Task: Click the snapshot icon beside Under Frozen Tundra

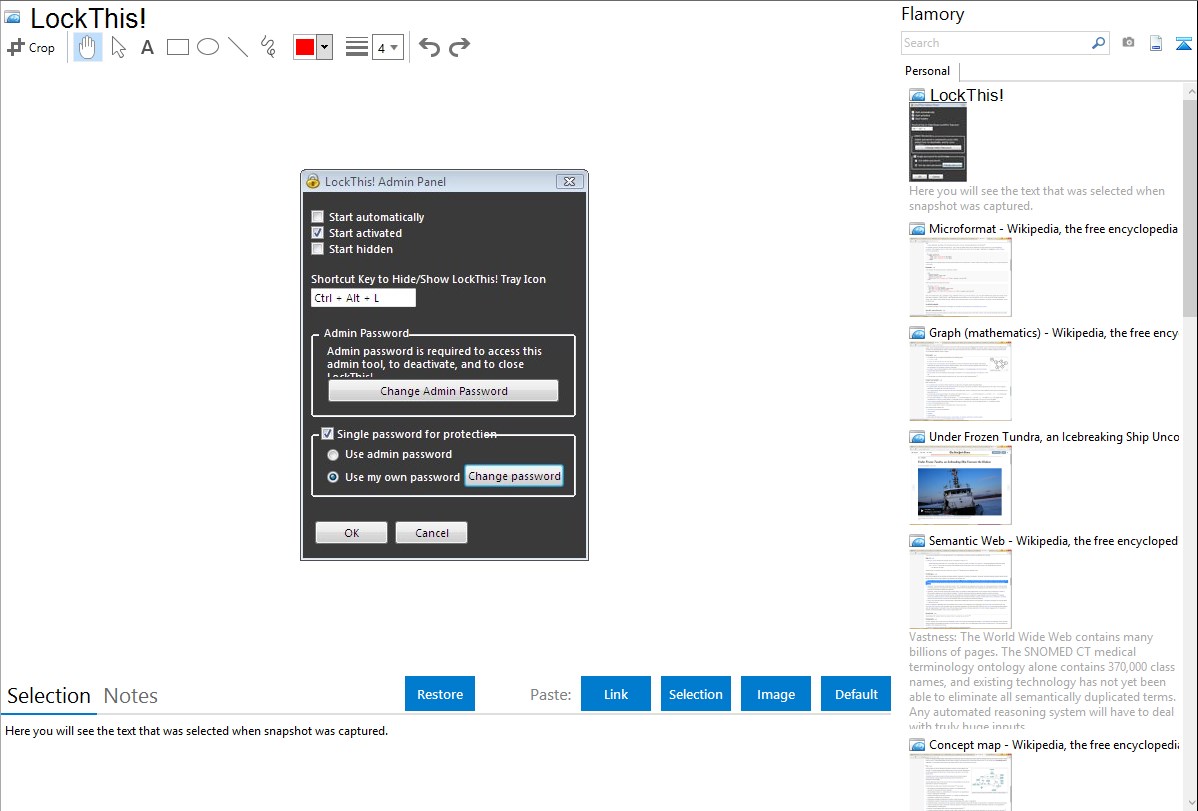Action: click(917, 437)
